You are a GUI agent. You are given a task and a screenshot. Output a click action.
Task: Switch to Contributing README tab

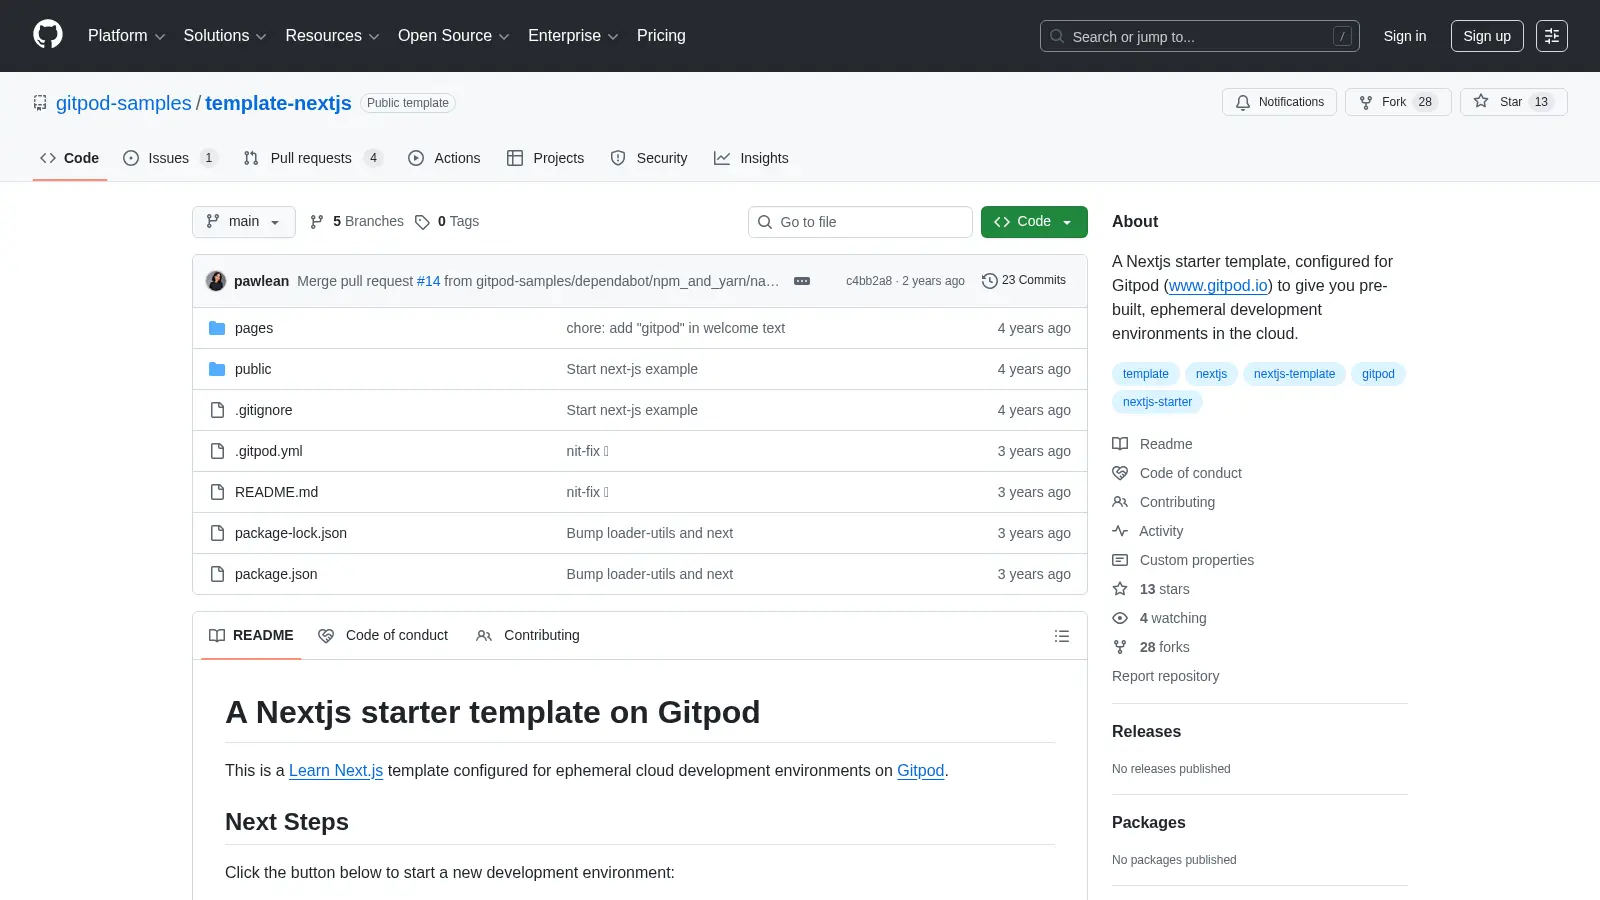528,636
